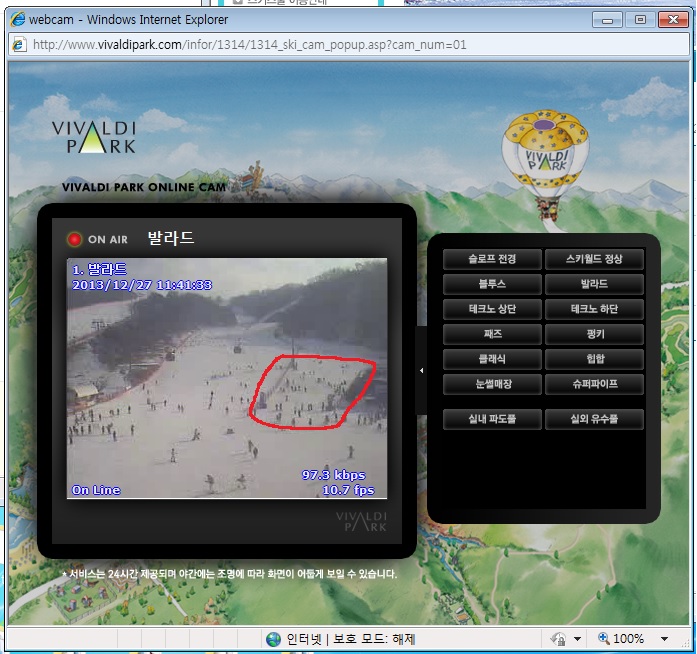Select the 발라드 camera button

point(594,284)
